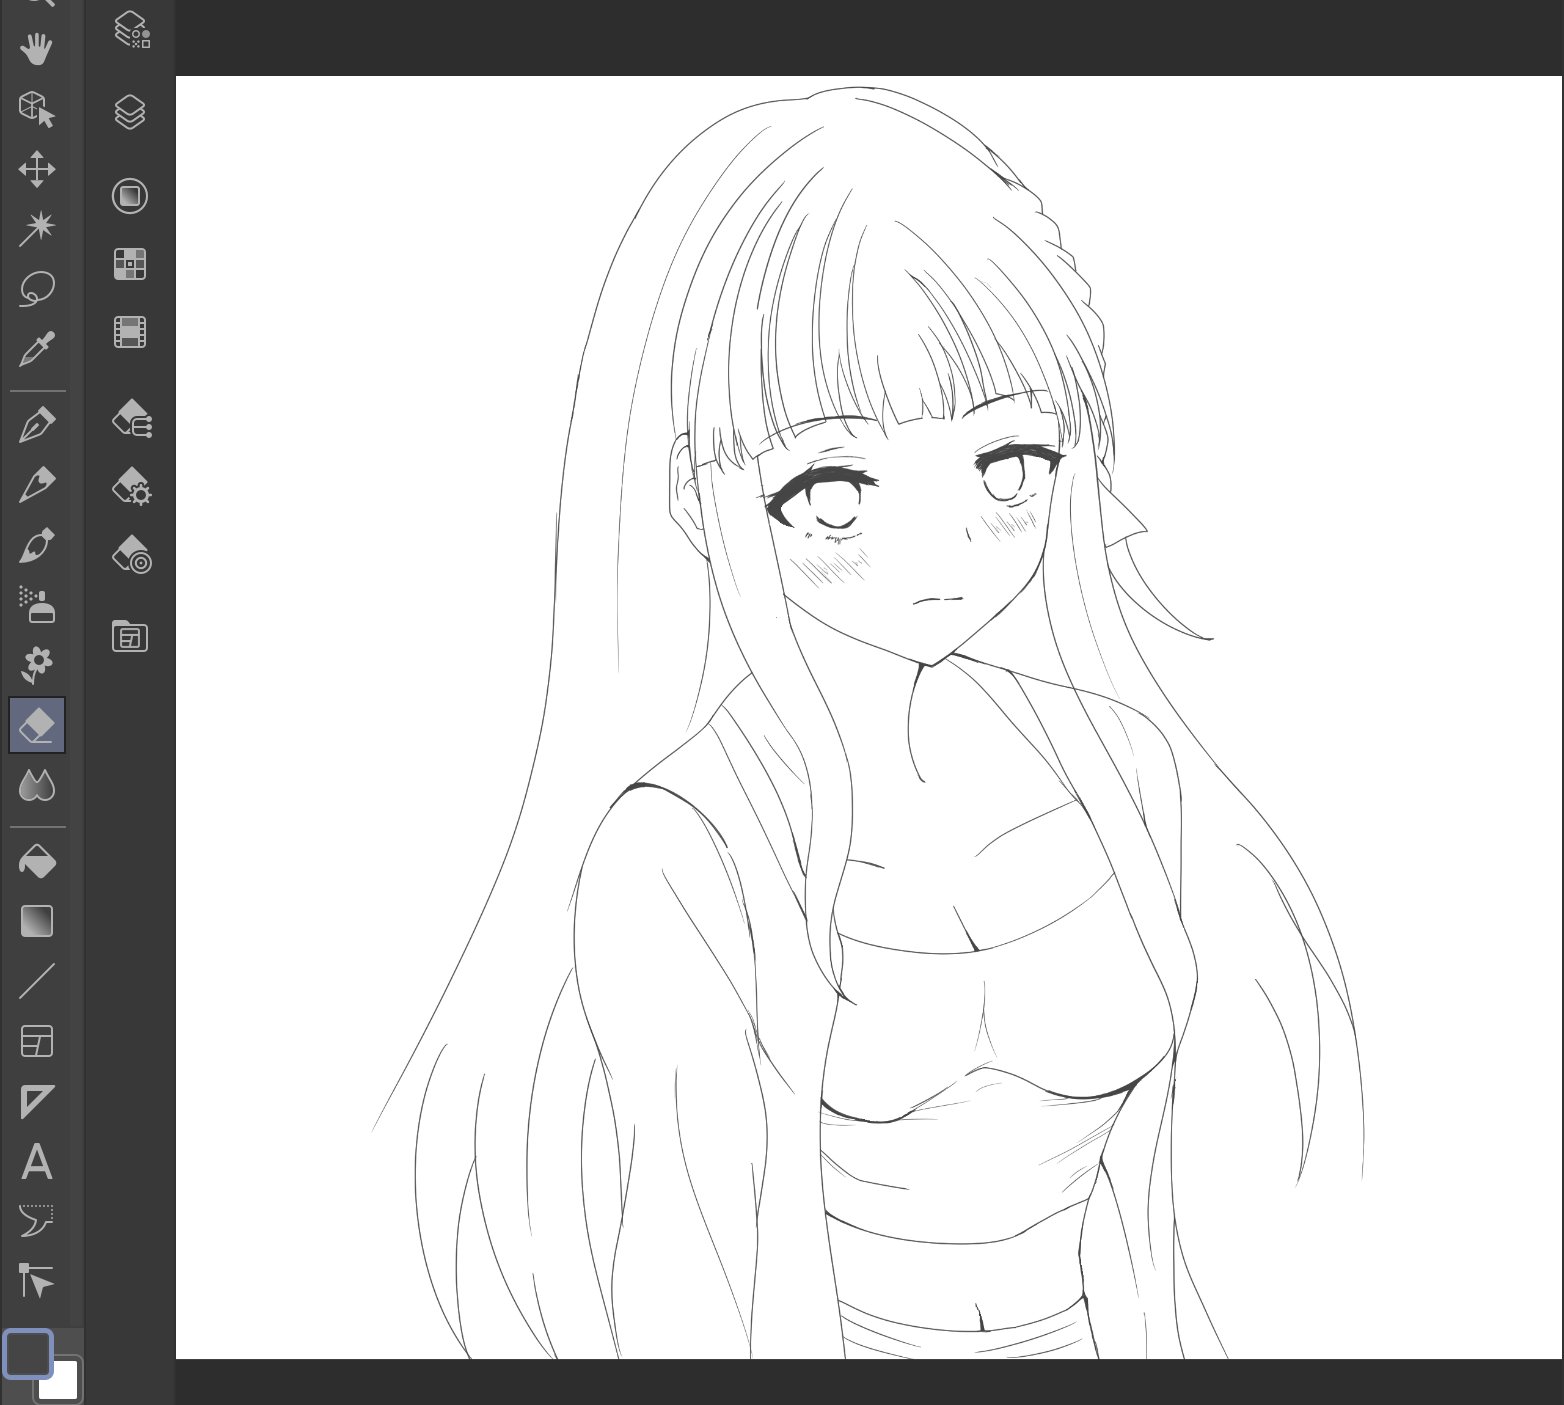Open the Tool Property eraser-gear icon
The image size is (1564, 1405).
tap(131, 487)
